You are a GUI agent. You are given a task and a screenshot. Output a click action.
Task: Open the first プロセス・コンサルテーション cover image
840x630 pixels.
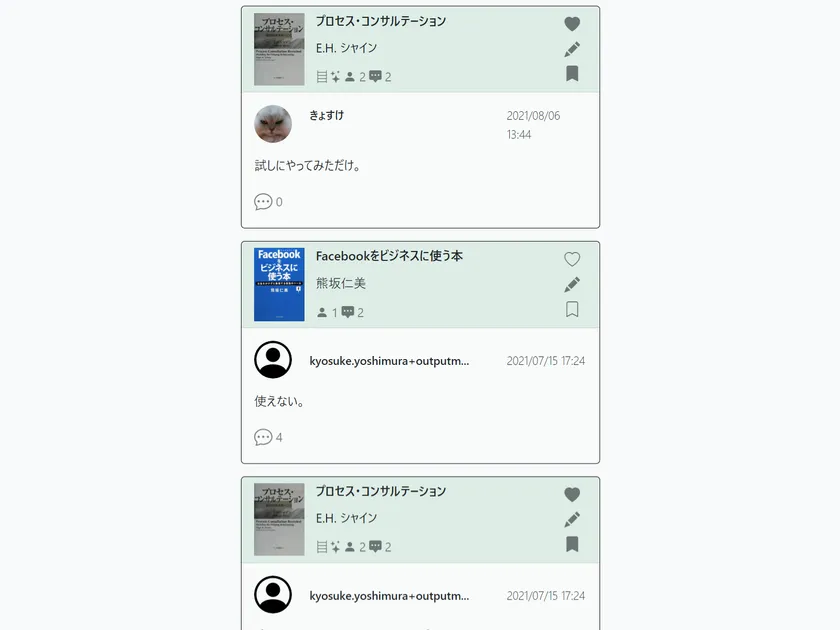[x=279, y=49]
